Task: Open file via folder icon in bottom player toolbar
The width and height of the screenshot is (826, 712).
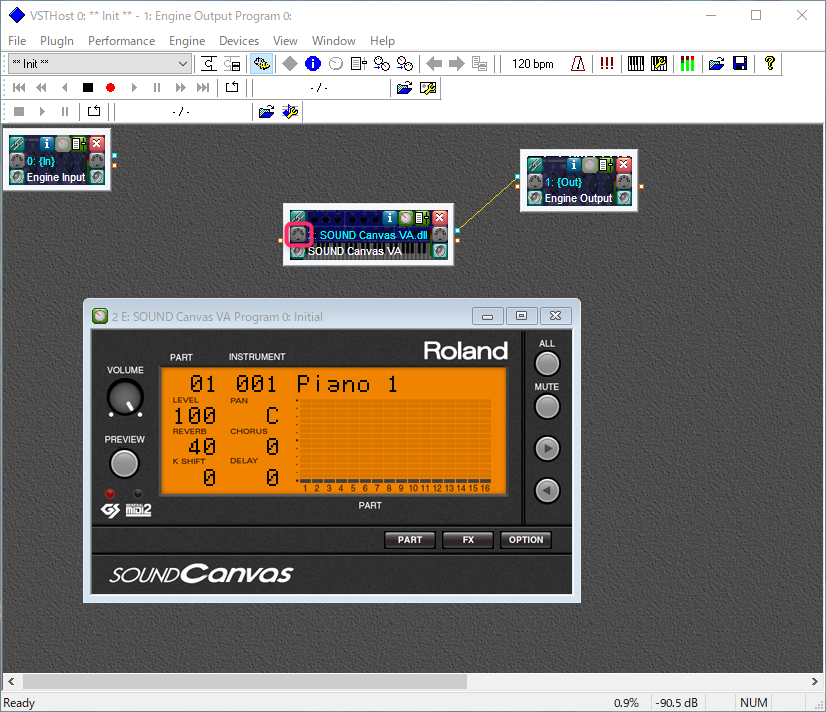Action: click(267, 112)
